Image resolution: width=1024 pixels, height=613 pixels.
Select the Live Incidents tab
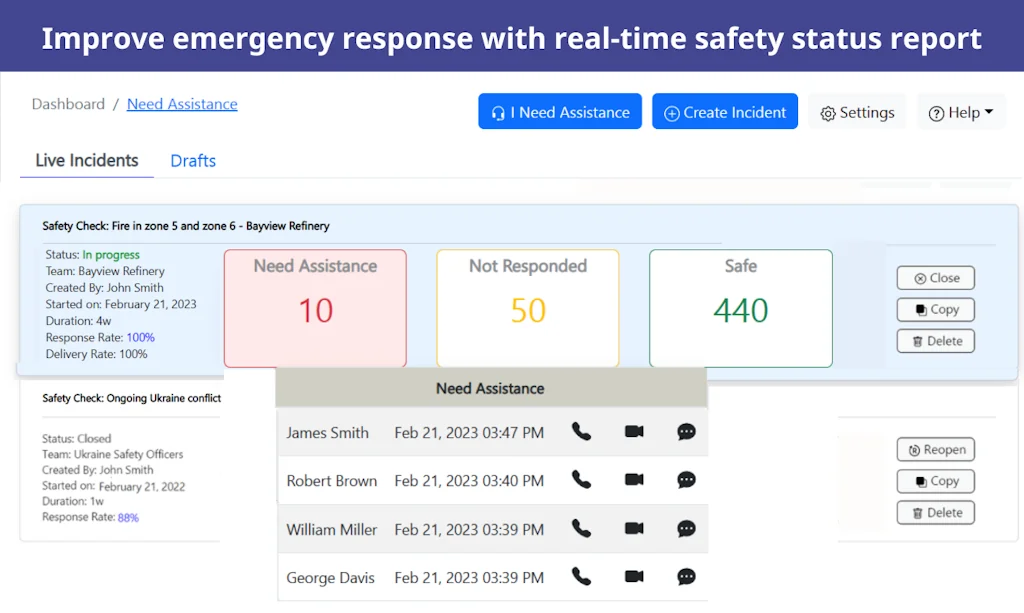tap(86, 161)
